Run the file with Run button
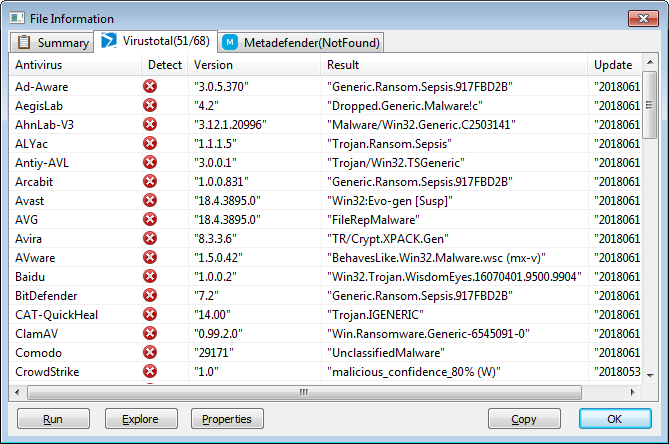Image resolution: width=669 pixels, height=444 pixels. [x=53, y=419]
